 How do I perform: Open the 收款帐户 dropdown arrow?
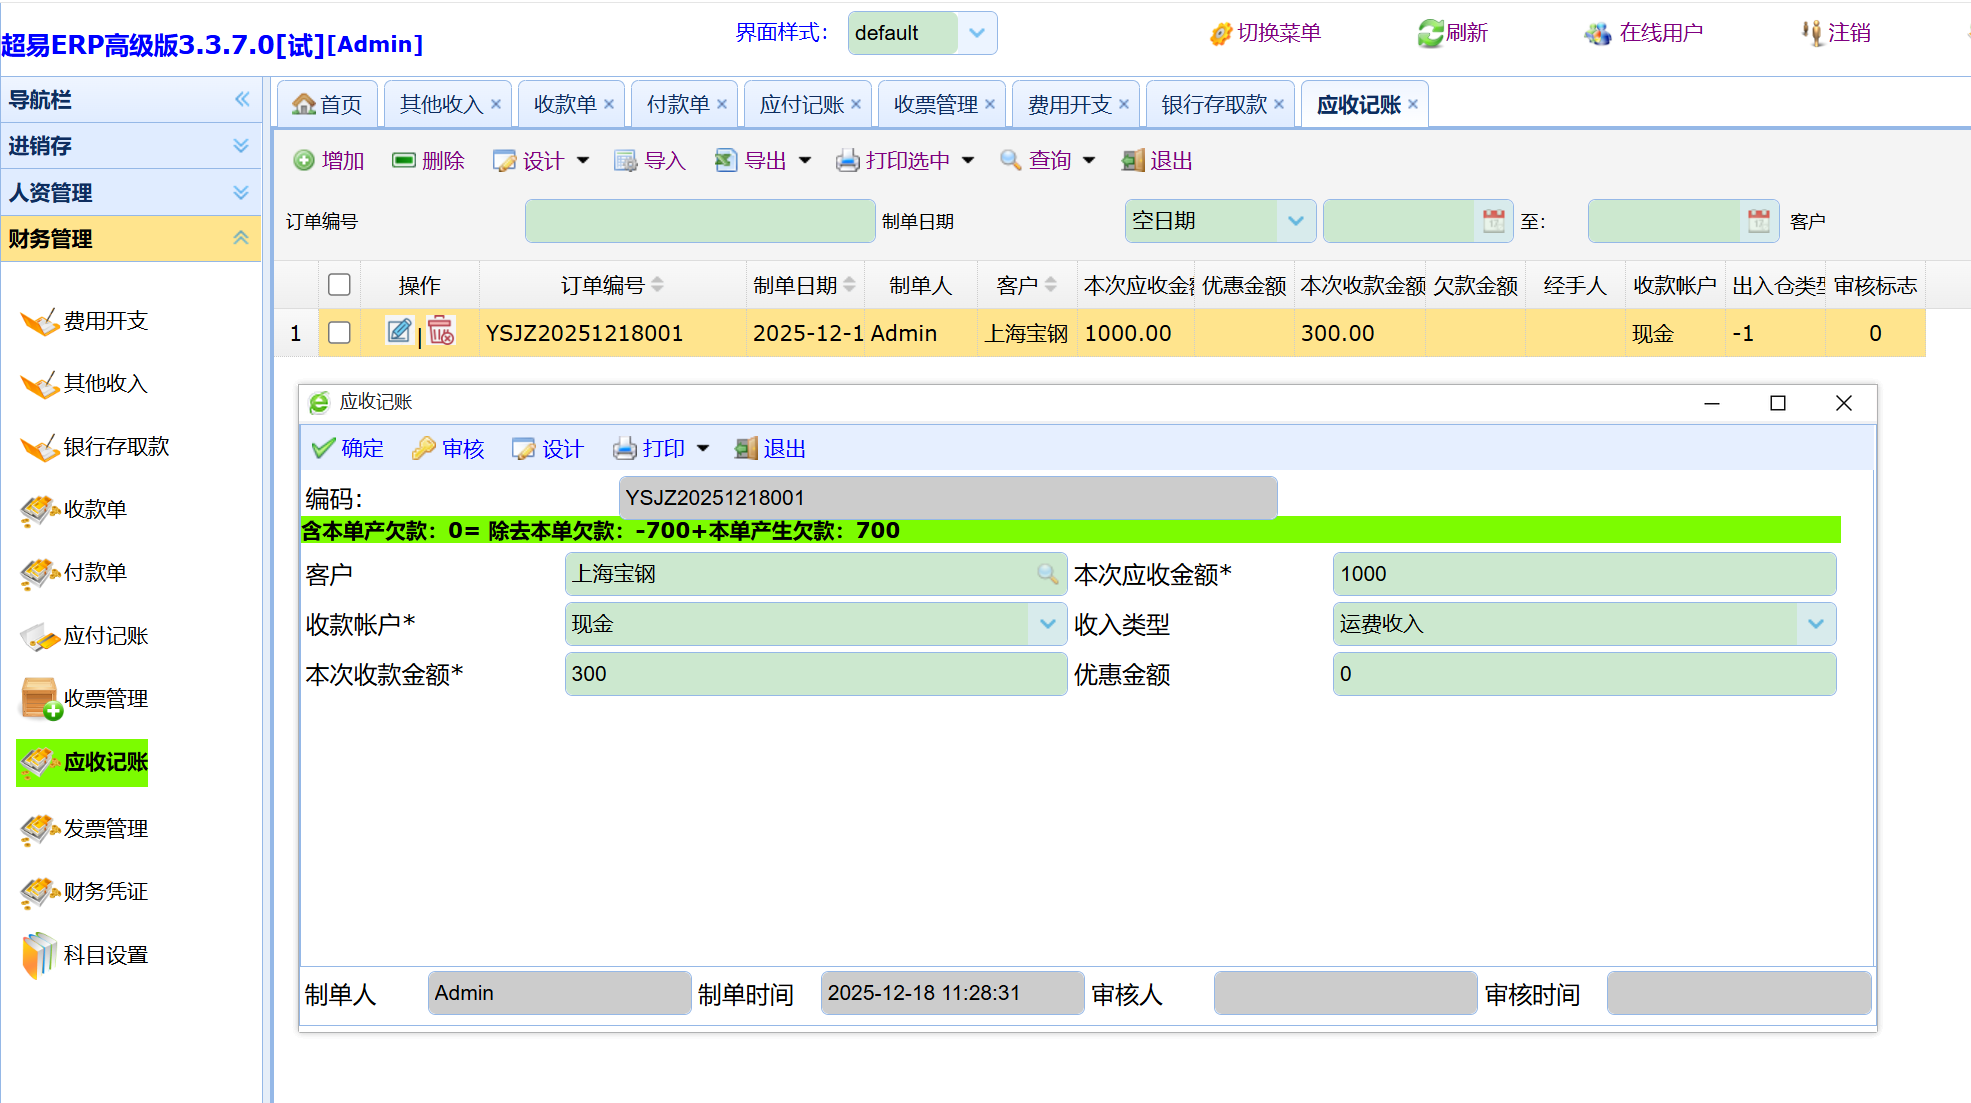point(1047,624)
